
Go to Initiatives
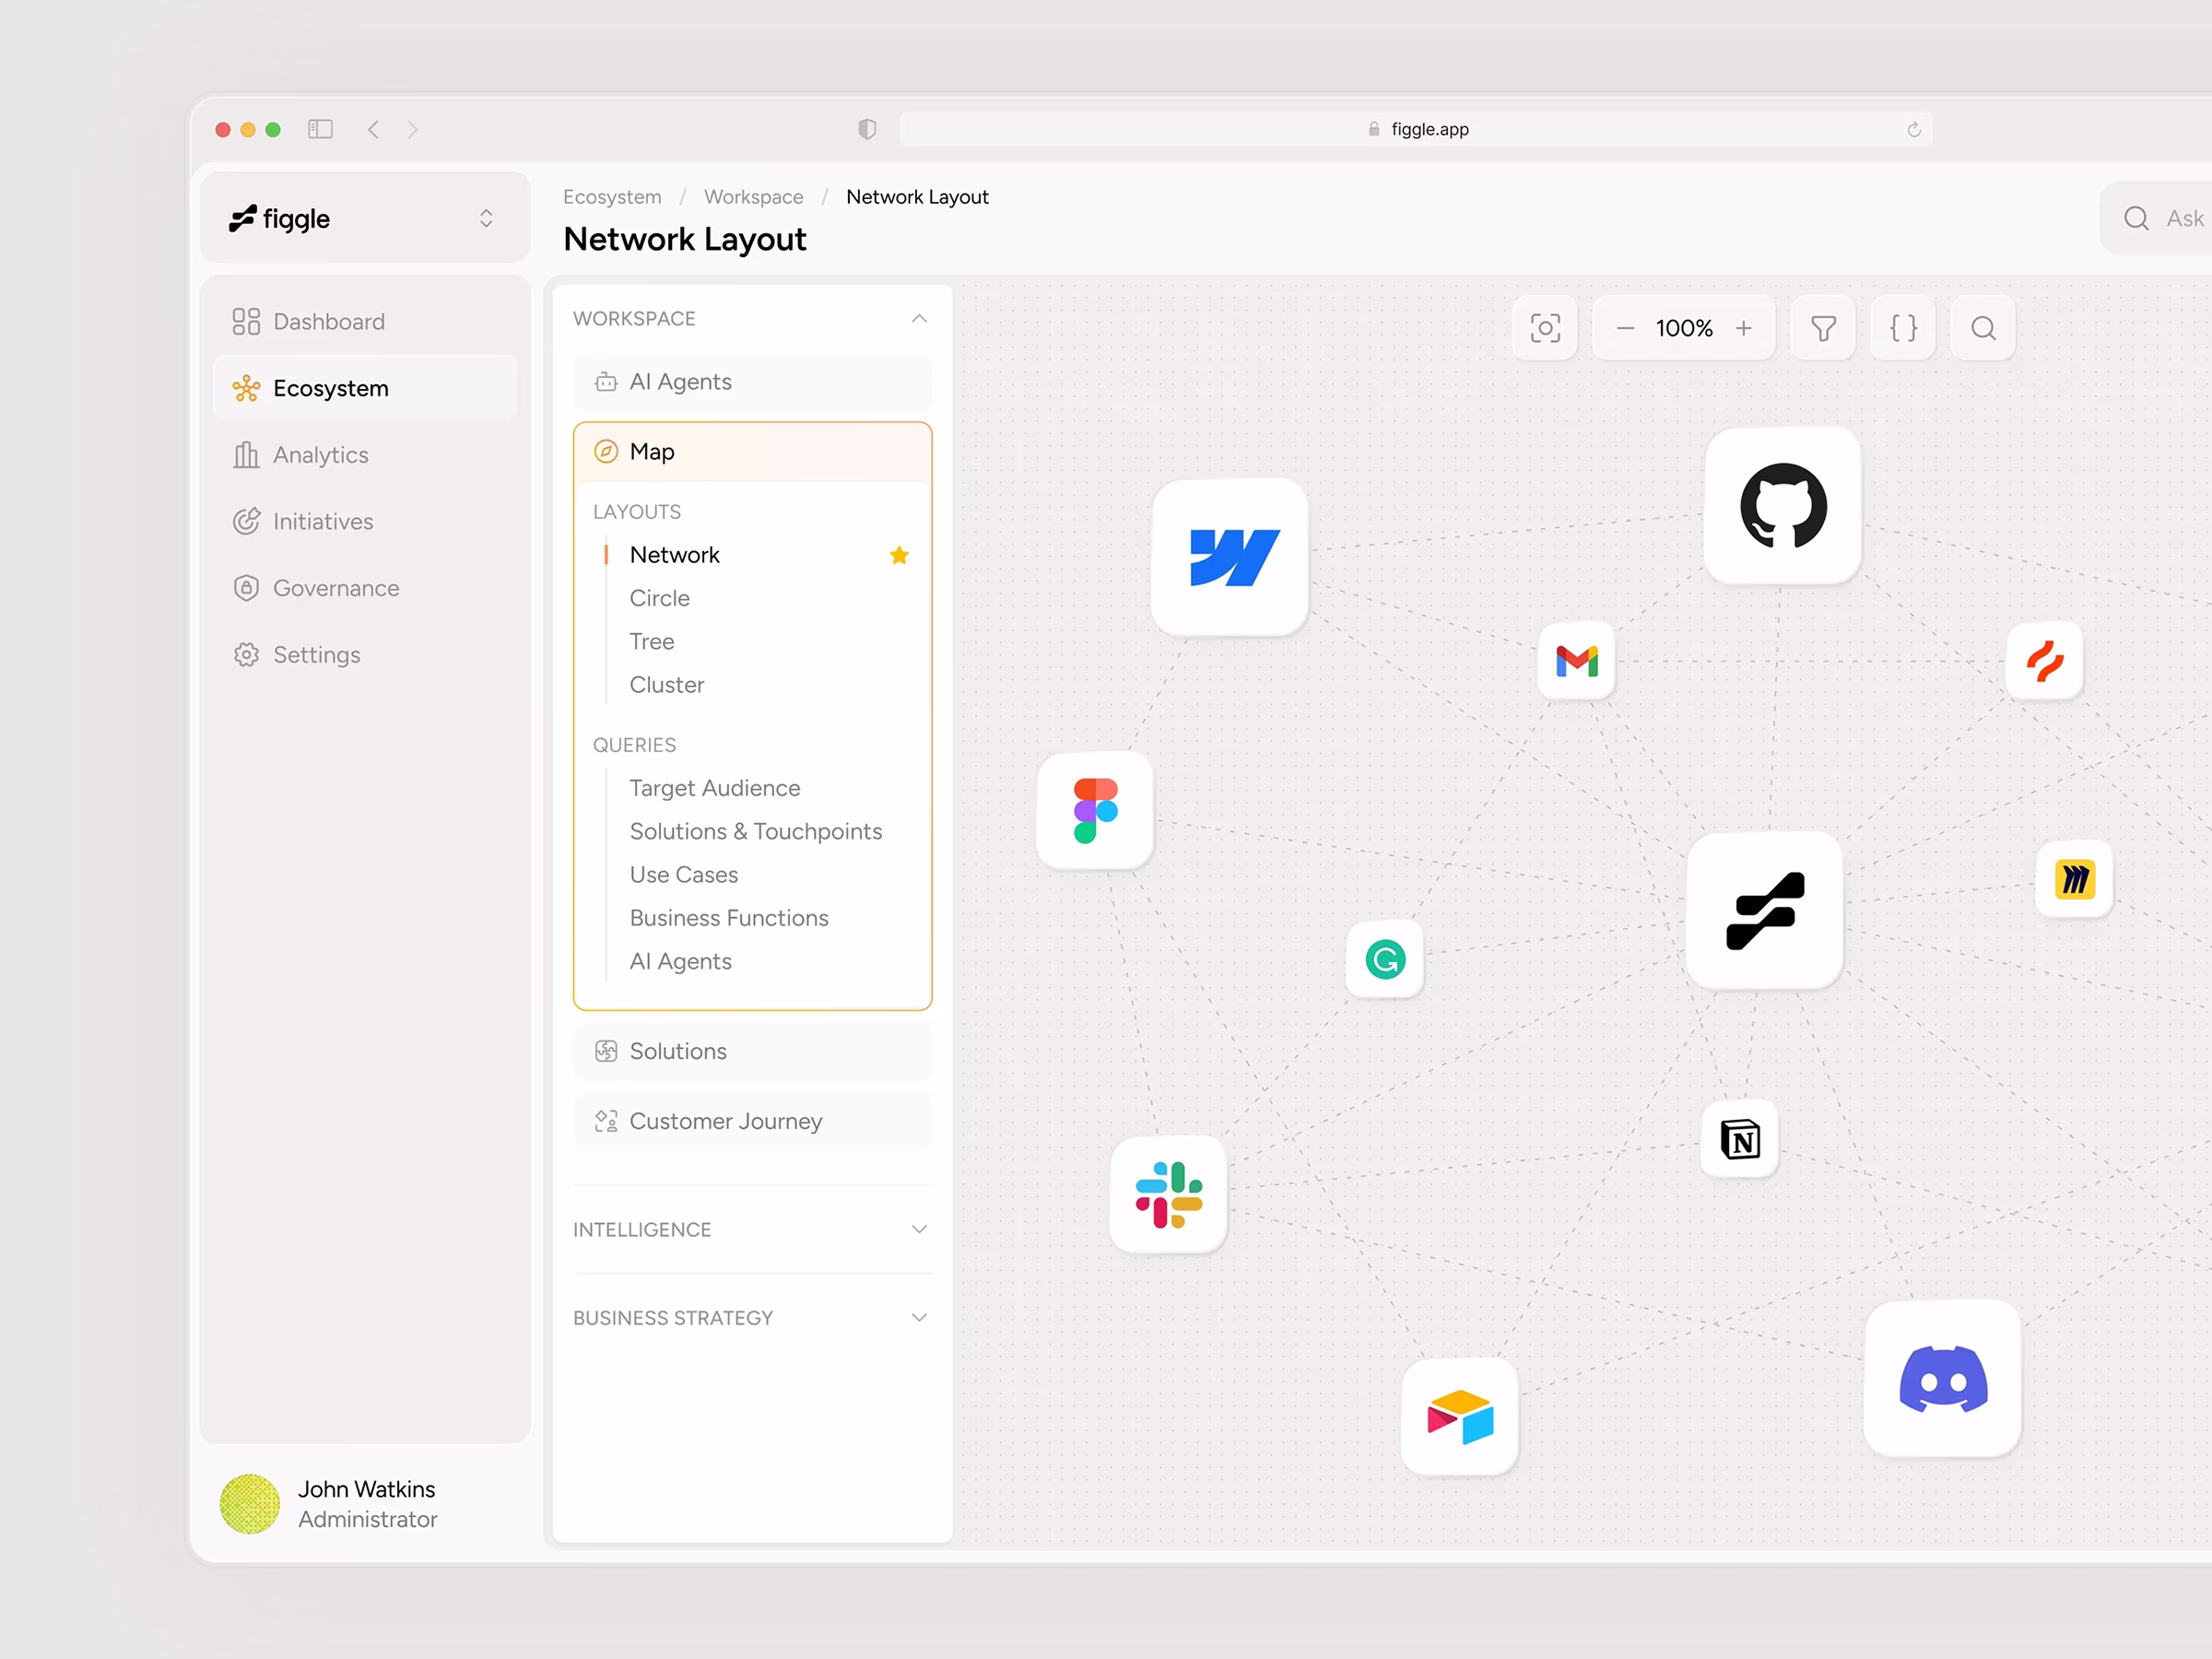pos(365,522)
